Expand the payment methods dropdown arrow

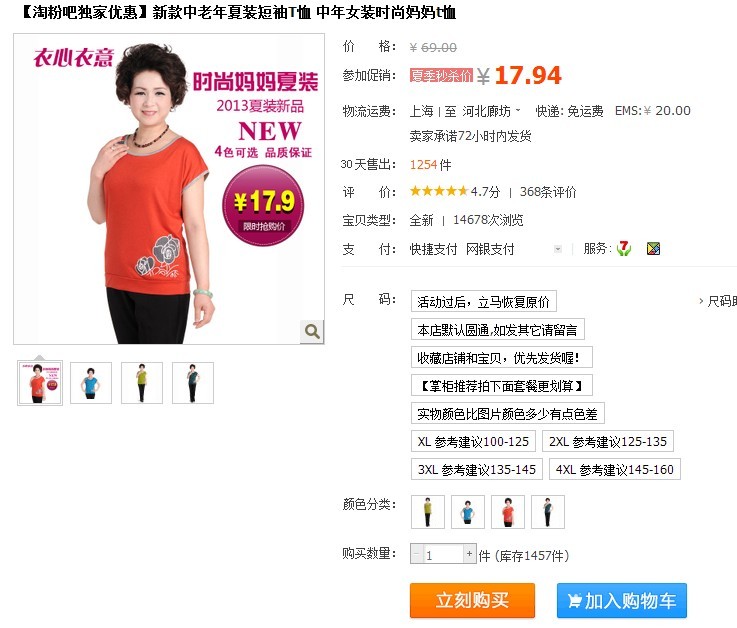pyautogui.click(x=558, y=249)
